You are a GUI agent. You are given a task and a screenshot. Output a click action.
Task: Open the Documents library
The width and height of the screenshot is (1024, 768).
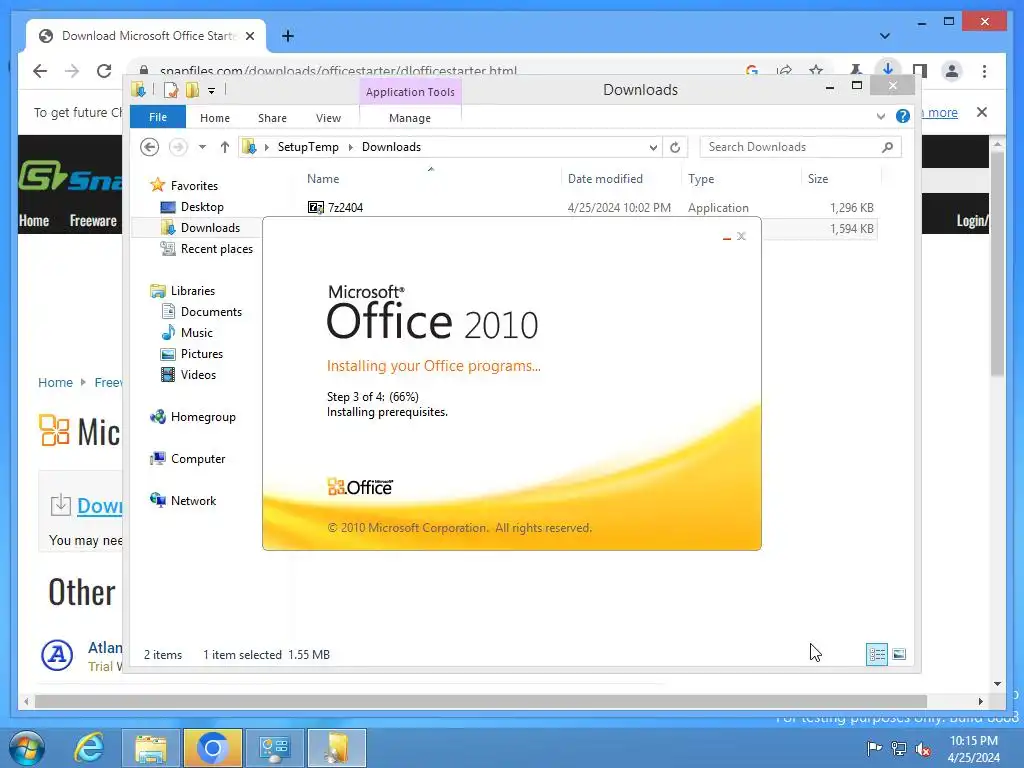[x=211, y=312]
